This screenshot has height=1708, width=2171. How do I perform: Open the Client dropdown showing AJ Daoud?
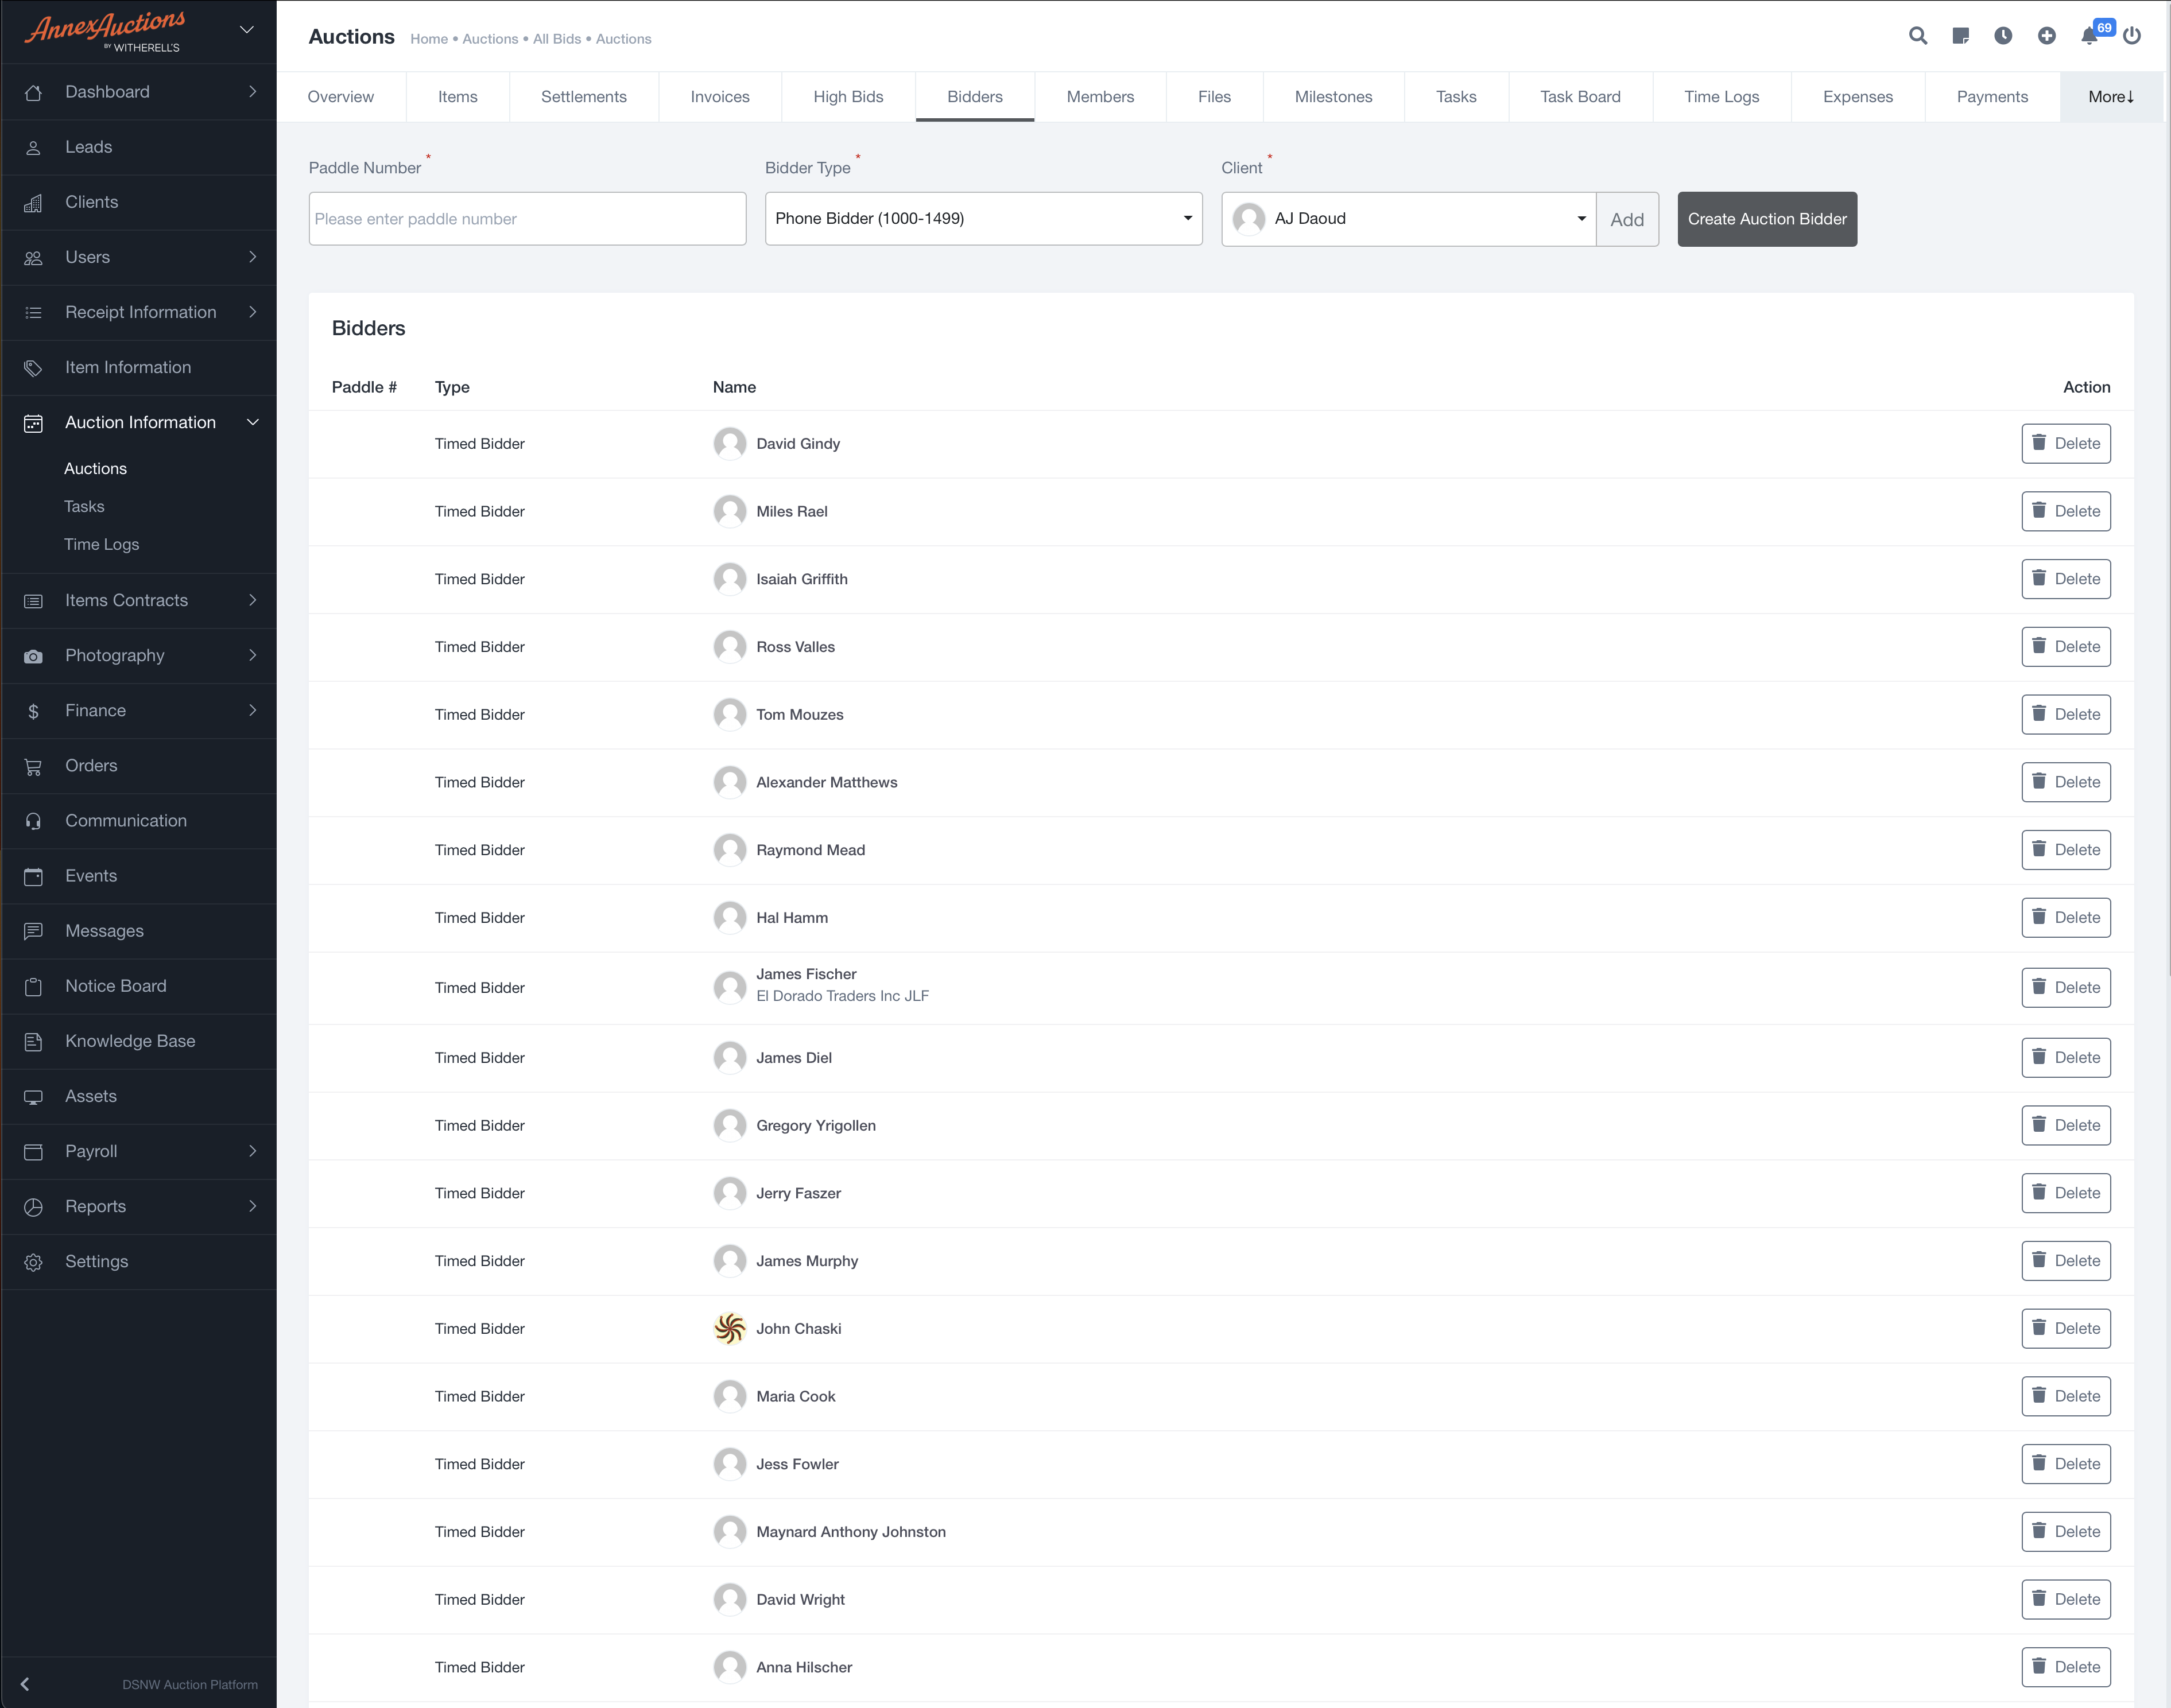click(1408, 218)
